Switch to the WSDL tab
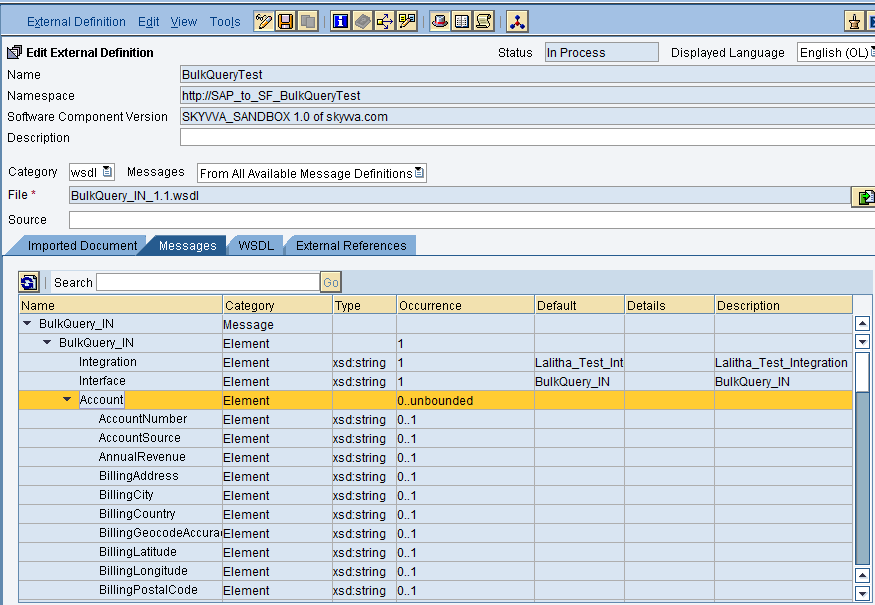The width and height of the screenshot is (875, 605). (256, 245)
